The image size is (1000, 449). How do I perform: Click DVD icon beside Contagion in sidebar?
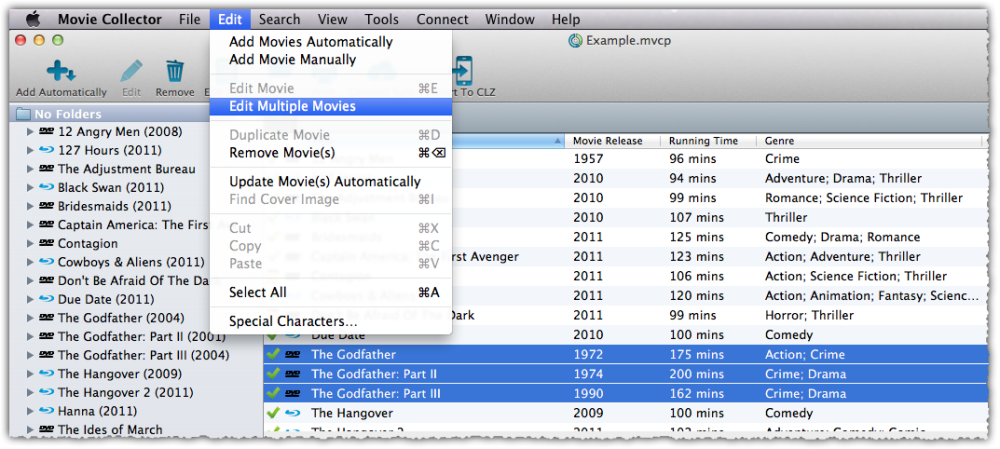click(x=47, y=244)
